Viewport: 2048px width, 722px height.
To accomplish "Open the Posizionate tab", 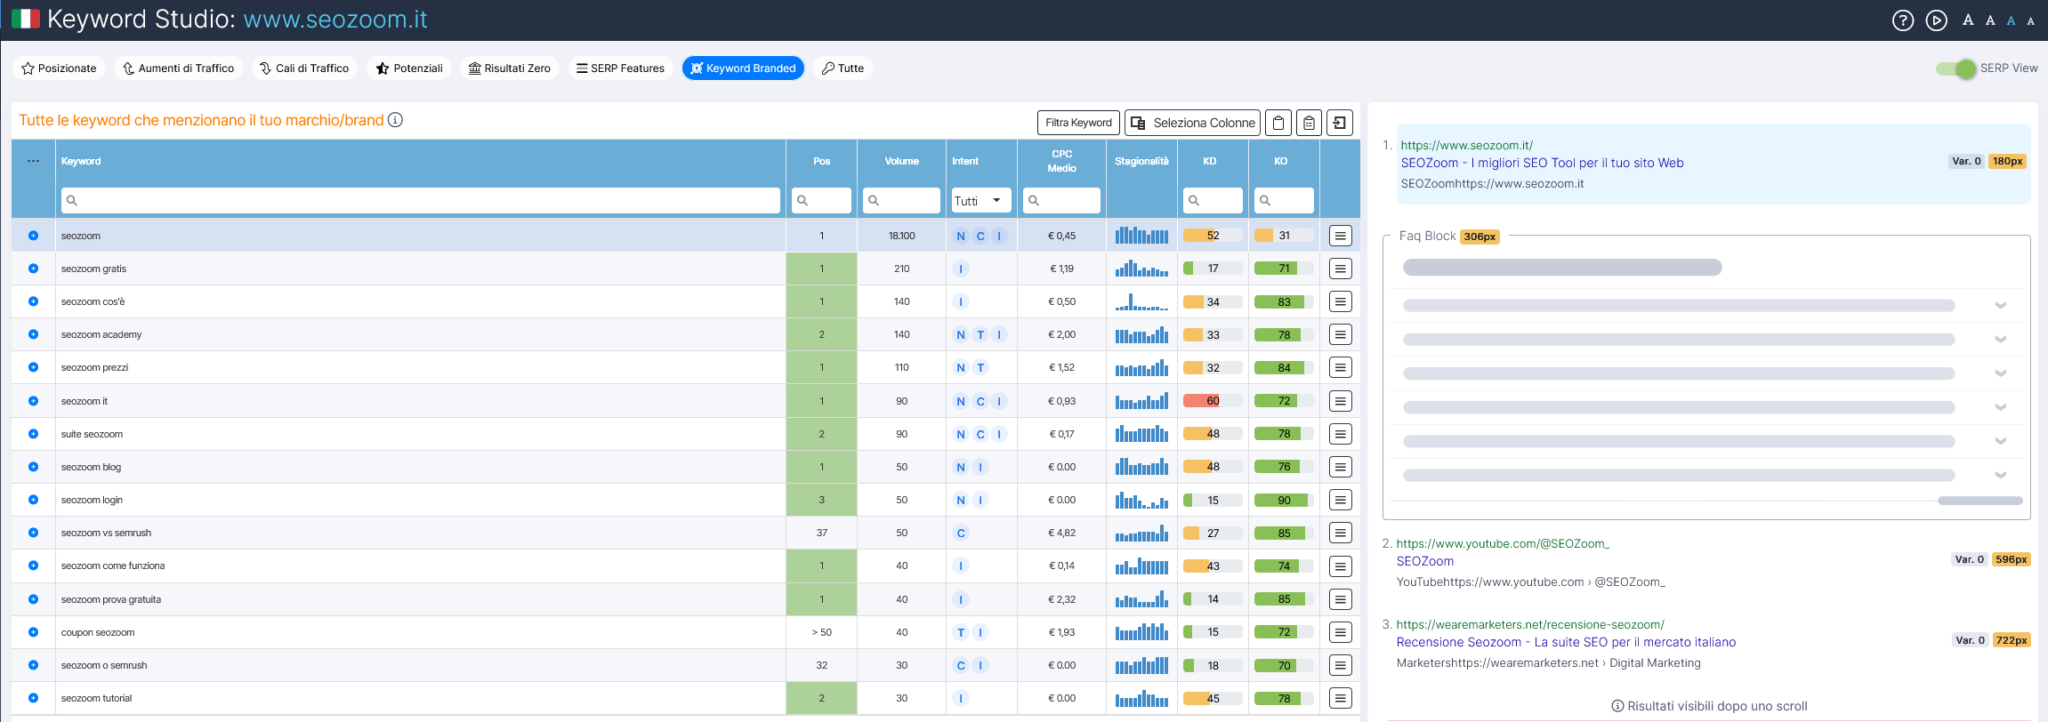I will 59,68.
